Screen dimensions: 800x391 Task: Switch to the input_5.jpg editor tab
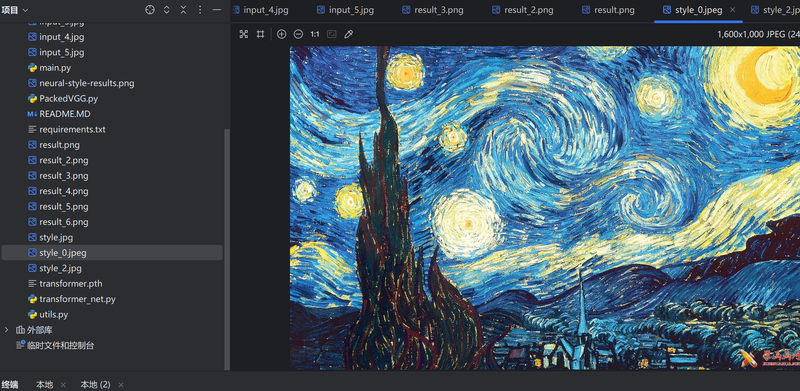(x=345, y=10)
